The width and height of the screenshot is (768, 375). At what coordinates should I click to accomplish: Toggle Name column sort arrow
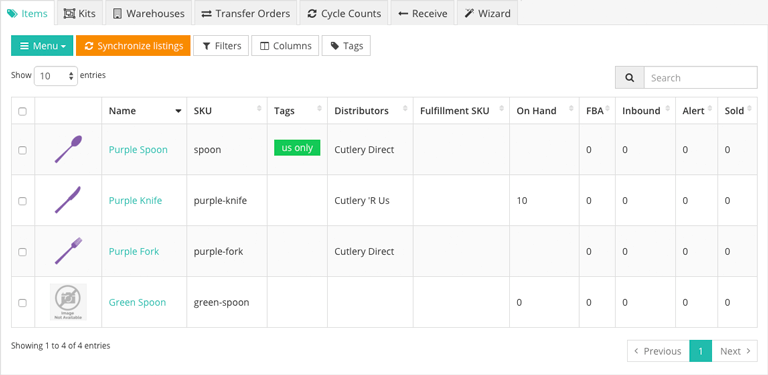coord(178,111)
